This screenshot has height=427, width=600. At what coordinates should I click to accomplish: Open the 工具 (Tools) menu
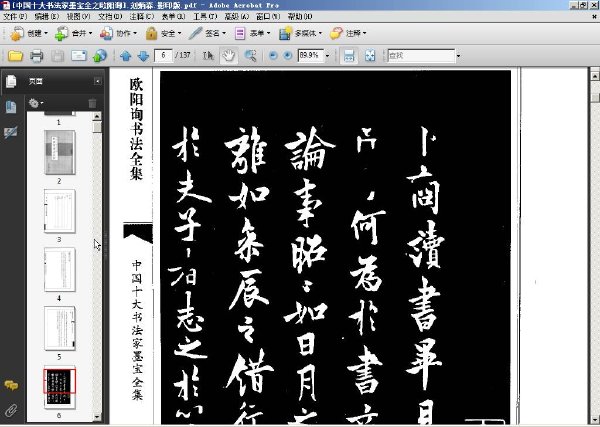coord(205,16)
